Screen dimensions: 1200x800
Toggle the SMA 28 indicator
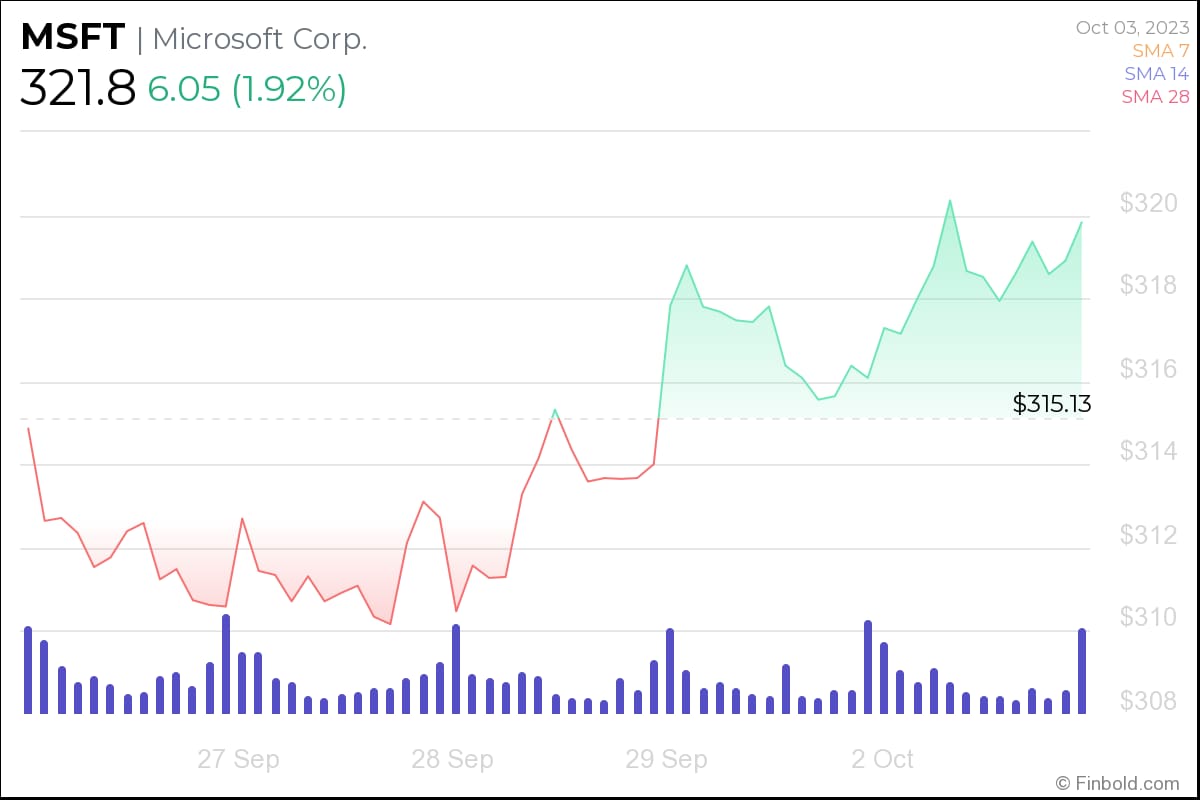pos(1158,96)
